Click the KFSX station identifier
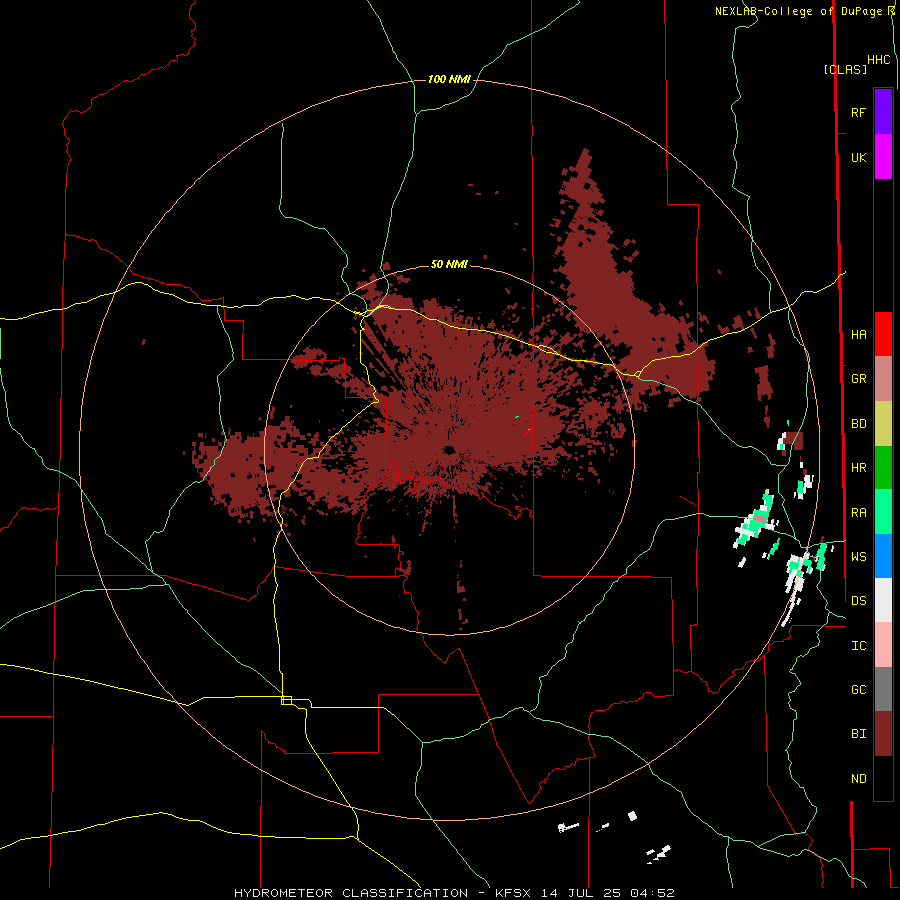 pyautogui.click(x=513, y=893)
